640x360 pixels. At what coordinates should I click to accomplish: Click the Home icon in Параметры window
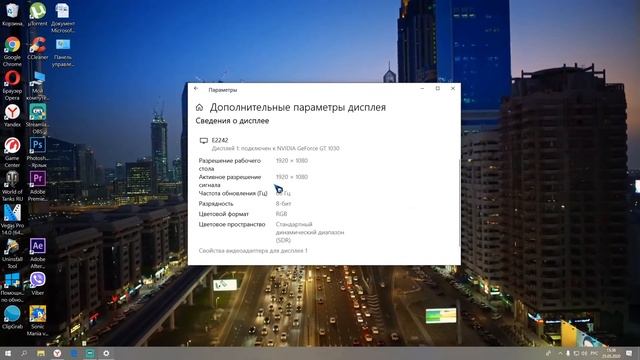tap(199, 107)
